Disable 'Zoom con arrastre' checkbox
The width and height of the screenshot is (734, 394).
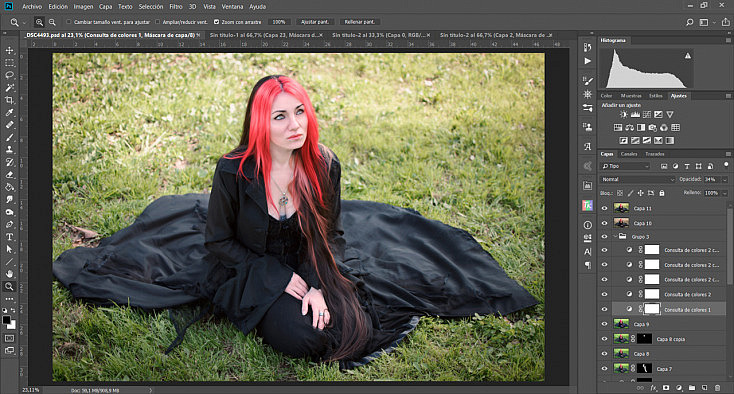216,22
